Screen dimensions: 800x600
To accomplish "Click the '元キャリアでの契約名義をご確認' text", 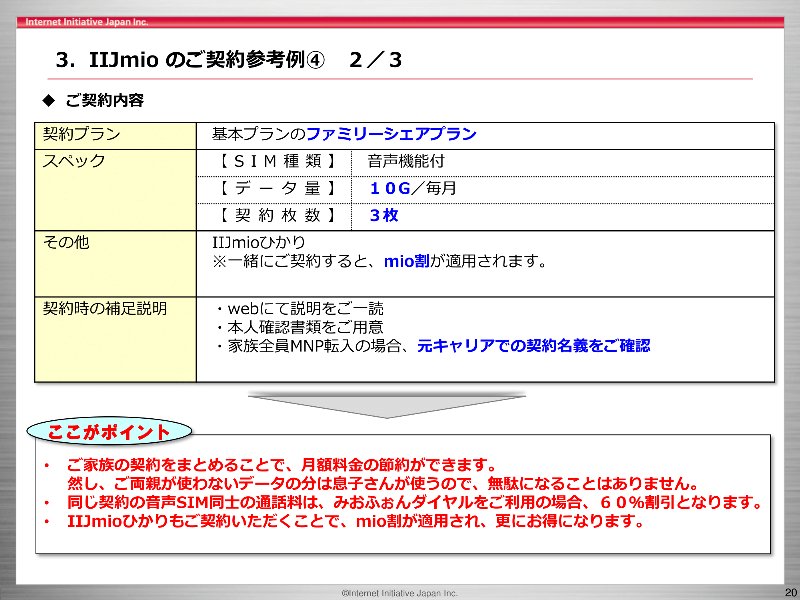I will pos(534,346).
